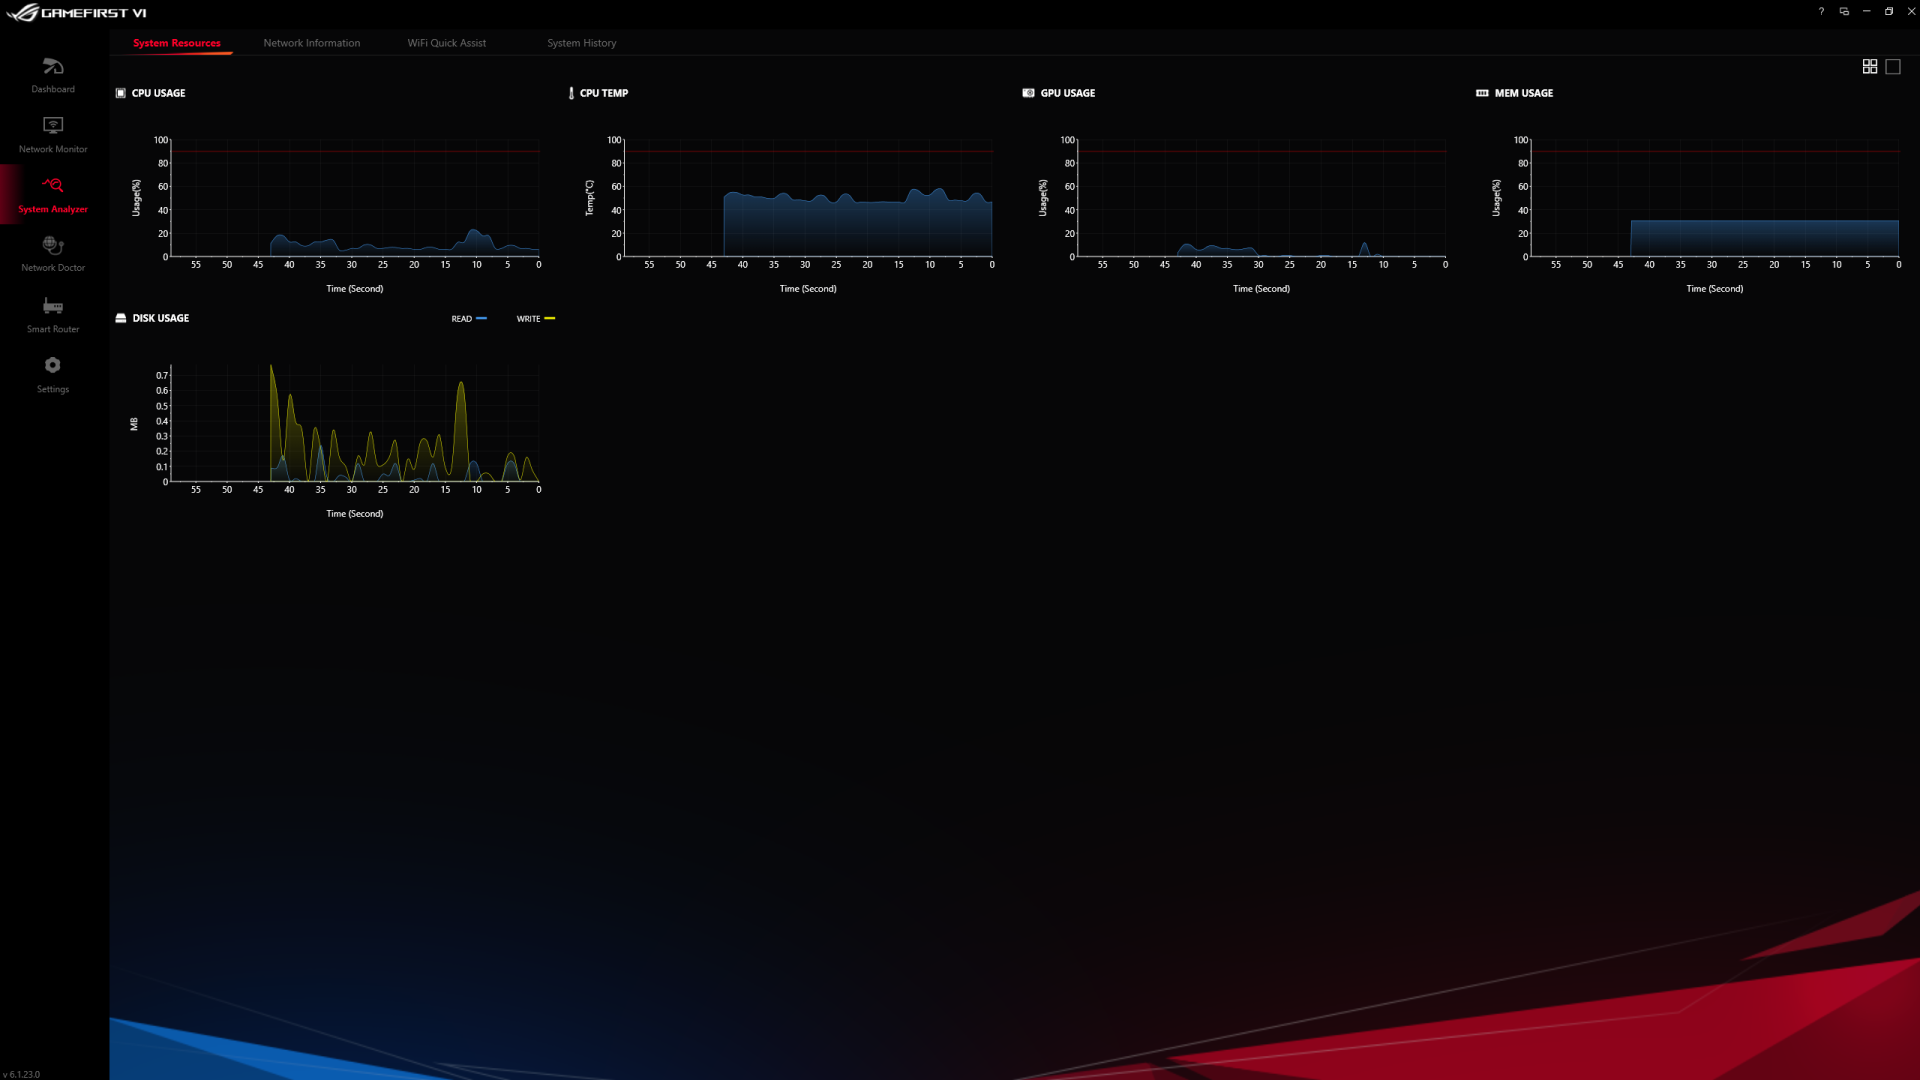Click the CPU TEMP thermometer icon
The image size is (1920, 1080).
(571, 93)
